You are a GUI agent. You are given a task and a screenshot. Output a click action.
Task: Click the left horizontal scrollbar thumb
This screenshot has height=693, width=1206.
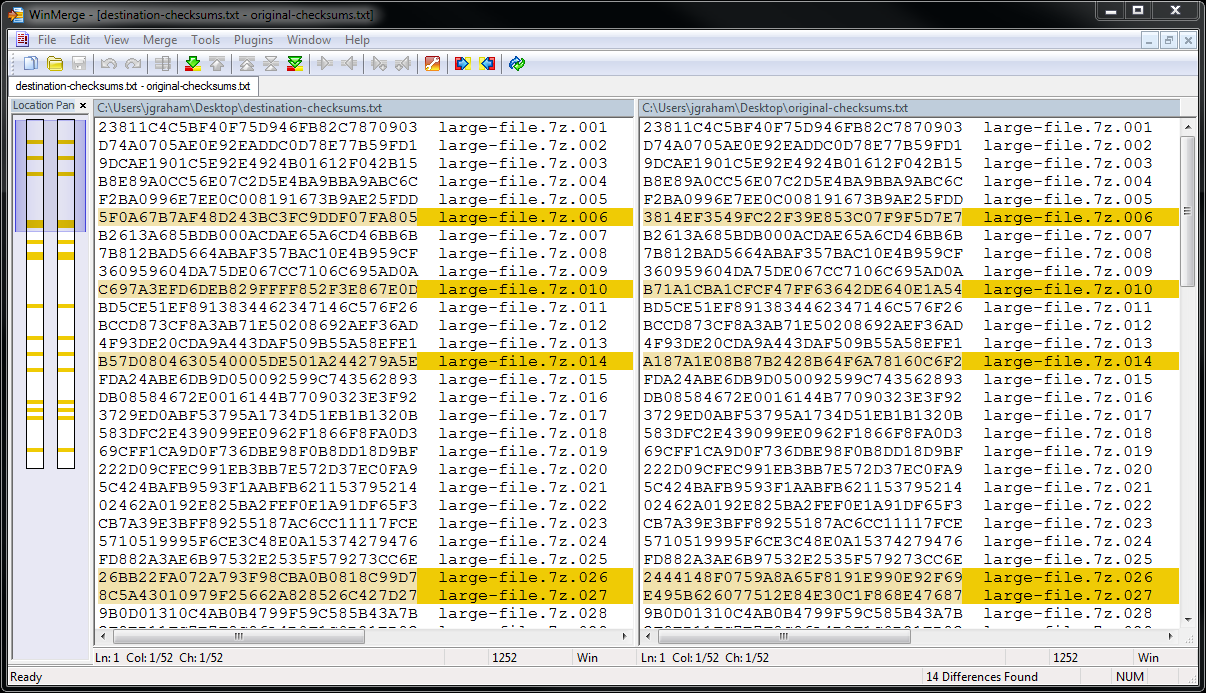[238, 636]
